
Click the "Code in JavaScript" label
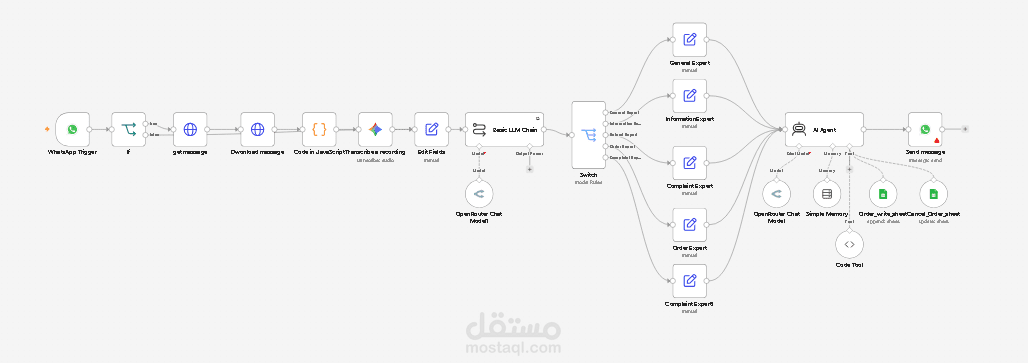pos(319,152)
